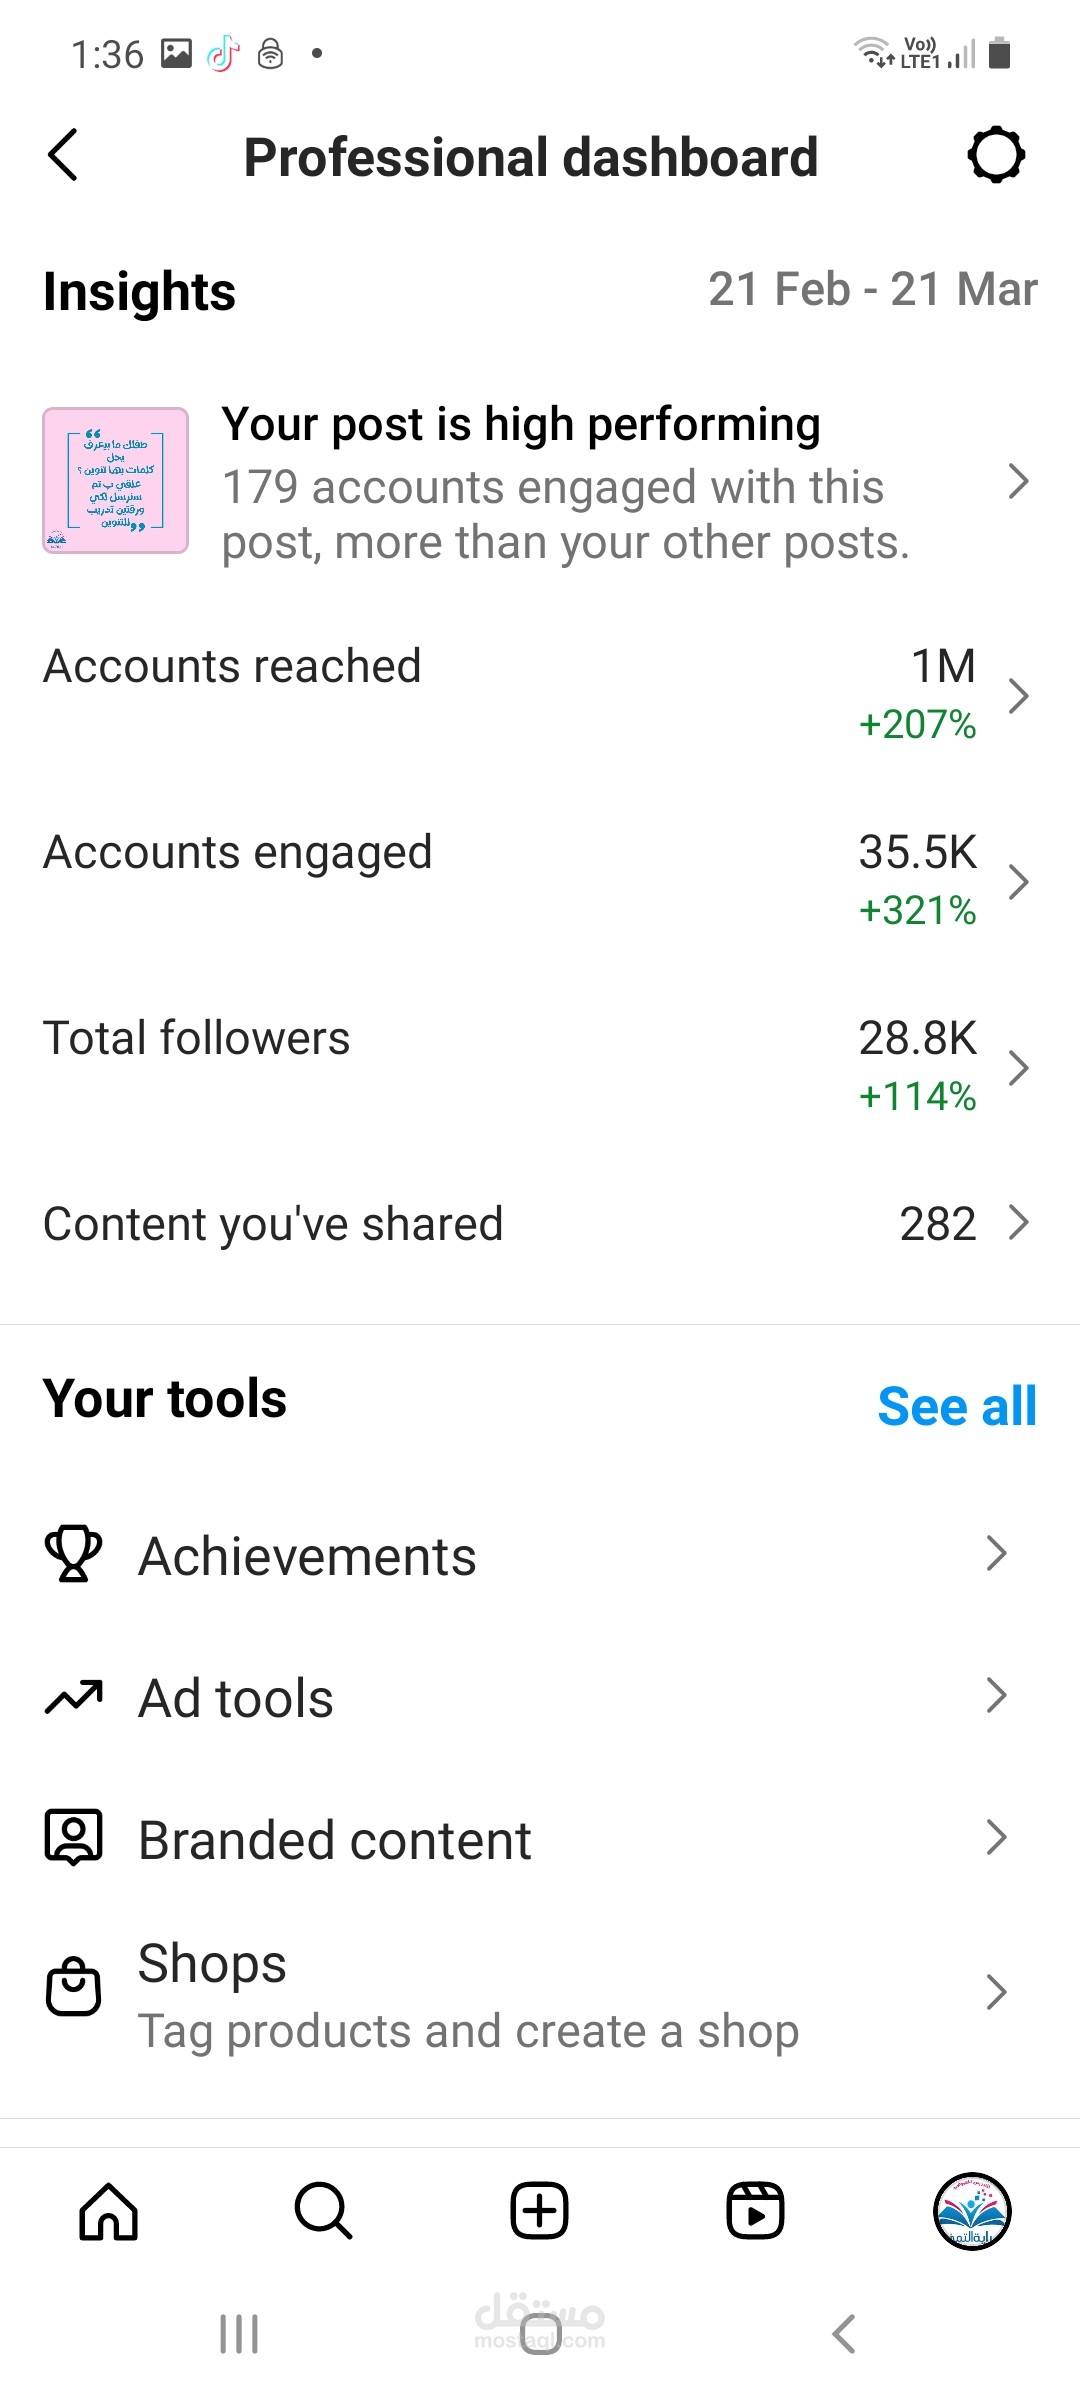Tap the create new post plus icon
The width and height of the screenshot is (1080, 2400).
click(540, 2210)
